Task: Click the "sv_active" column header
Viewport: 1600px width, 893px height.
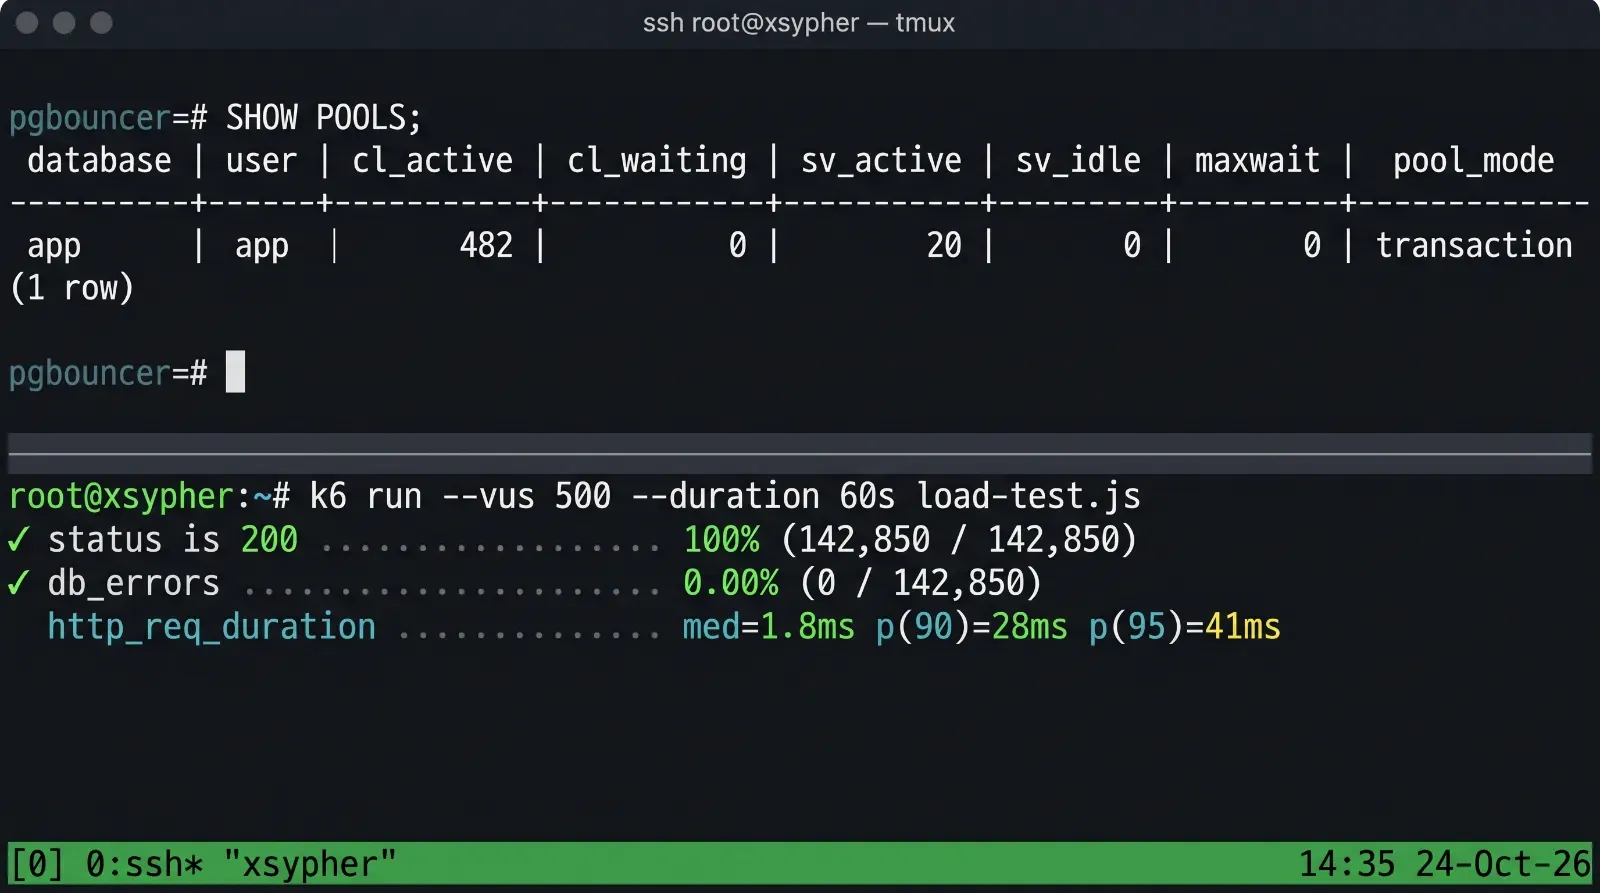Action: point(881,161)
